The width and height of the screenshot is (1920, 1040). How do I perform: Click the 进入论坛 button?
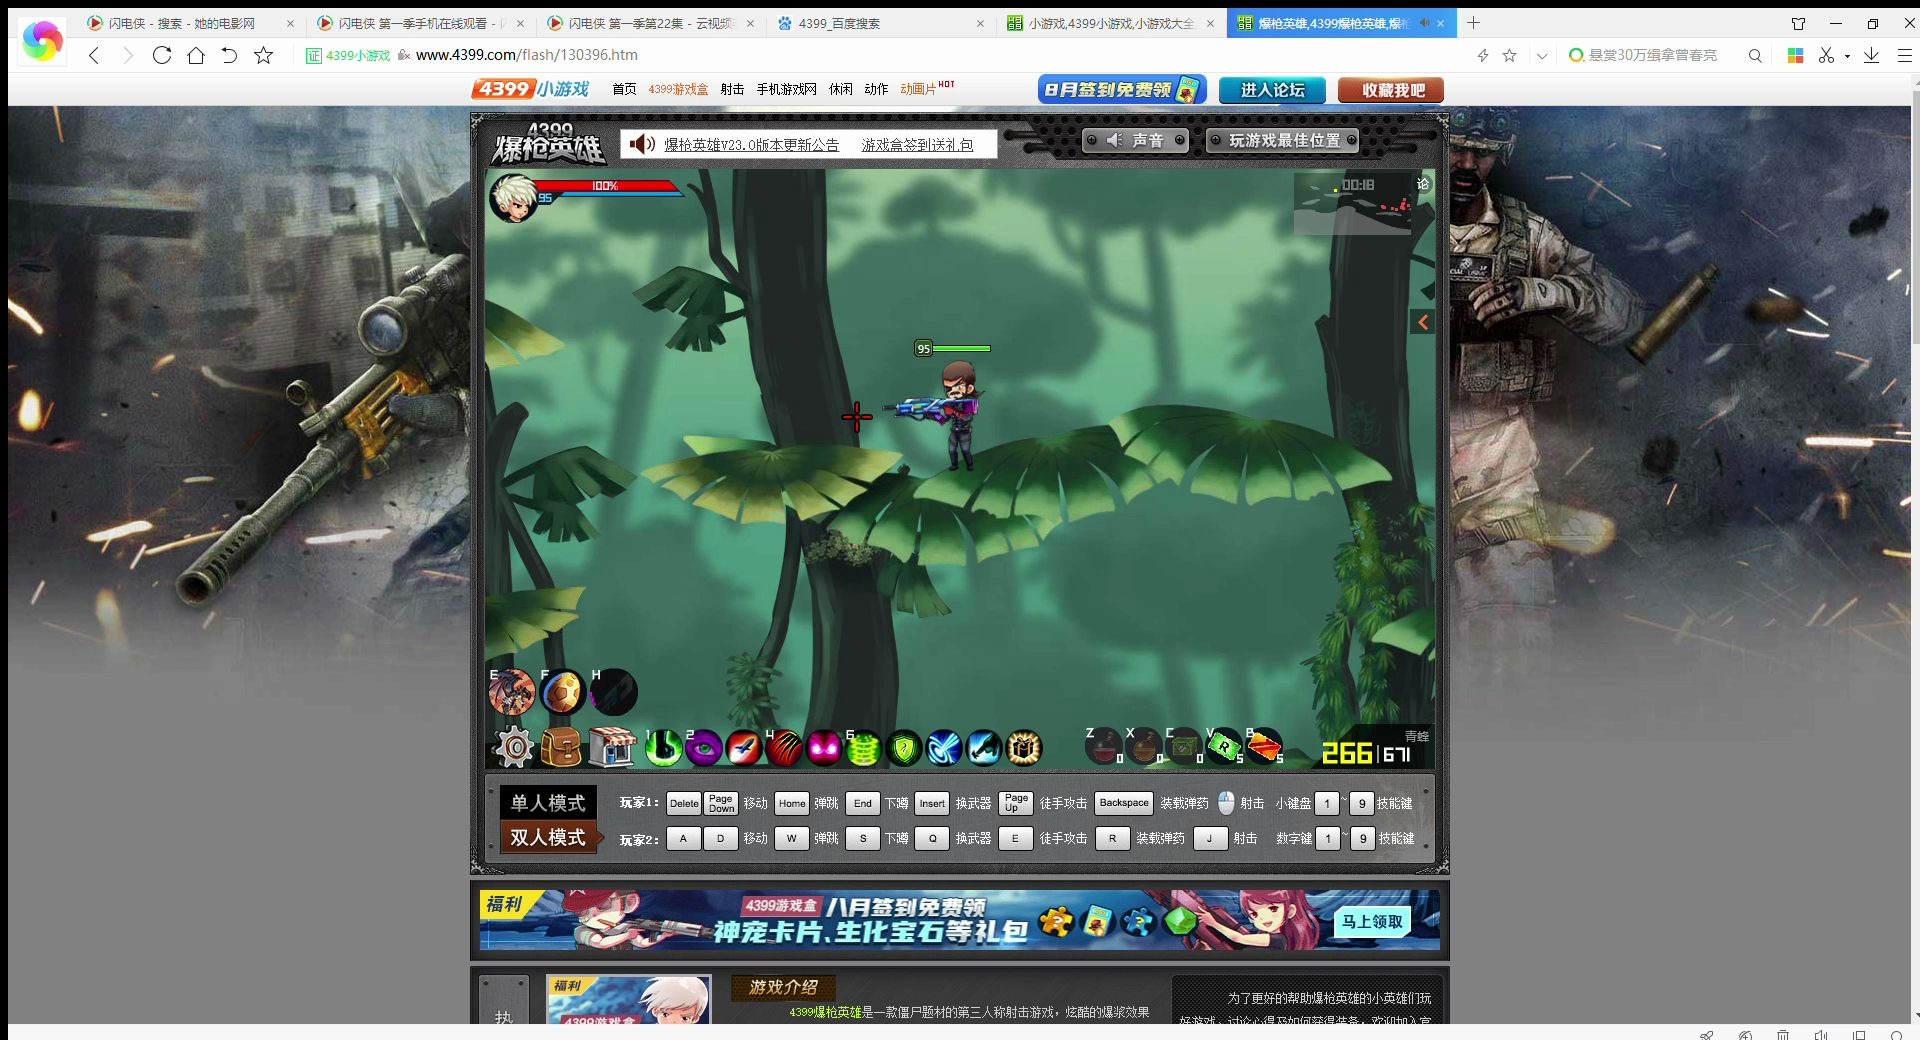(1272, 90)
